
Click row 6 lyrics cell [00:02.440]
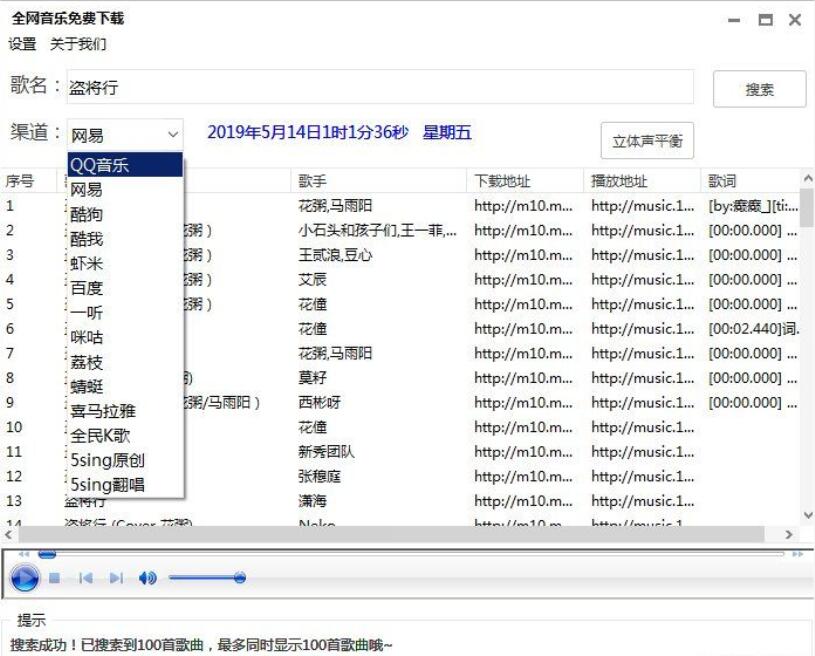754,329
